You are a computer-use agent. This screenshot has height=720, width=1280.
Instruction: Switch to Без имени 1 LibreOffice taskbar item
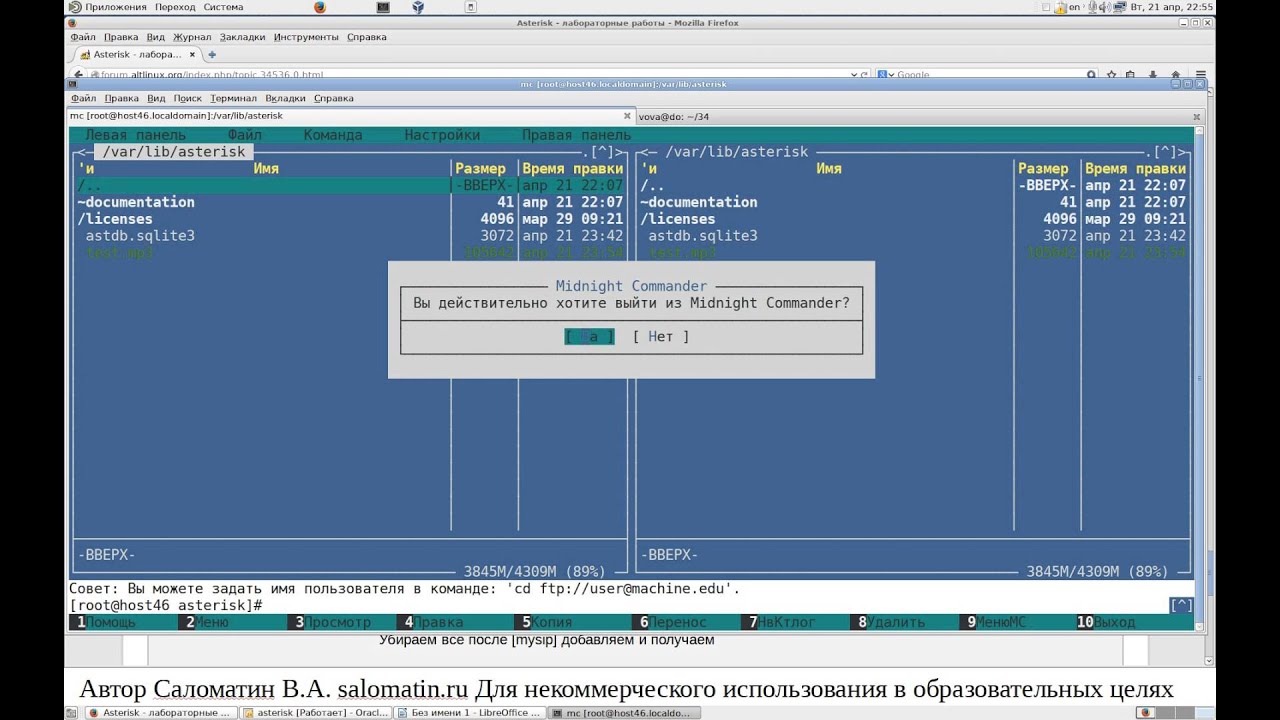pos(469,713)
